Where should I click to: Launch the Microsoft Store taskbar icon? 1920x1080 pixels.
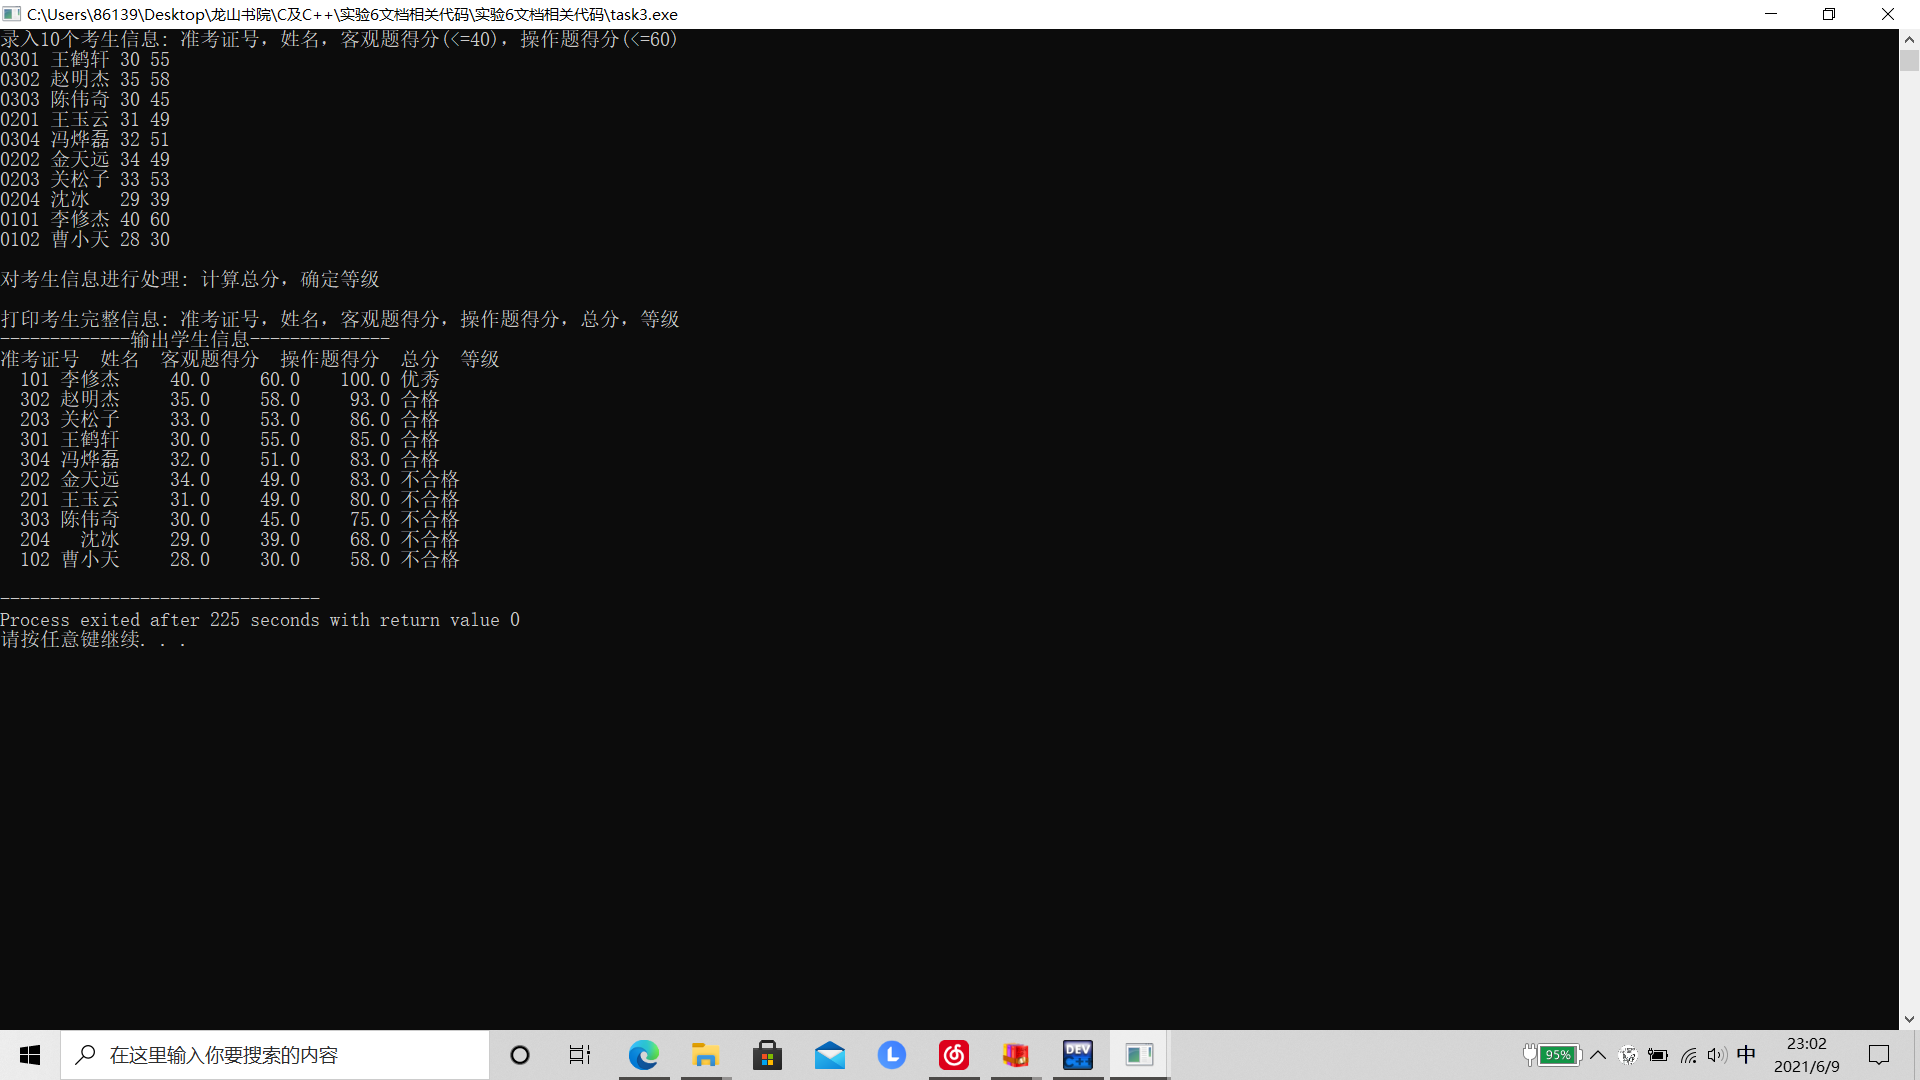point(767,1055)
